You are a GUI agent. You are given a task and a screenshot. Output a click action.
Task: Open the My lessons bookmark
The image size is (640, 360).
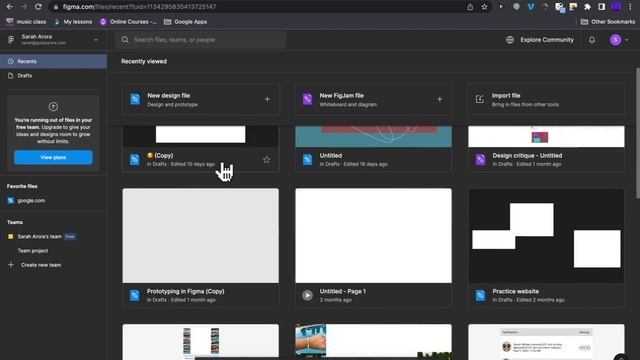[x=73, y=22]
